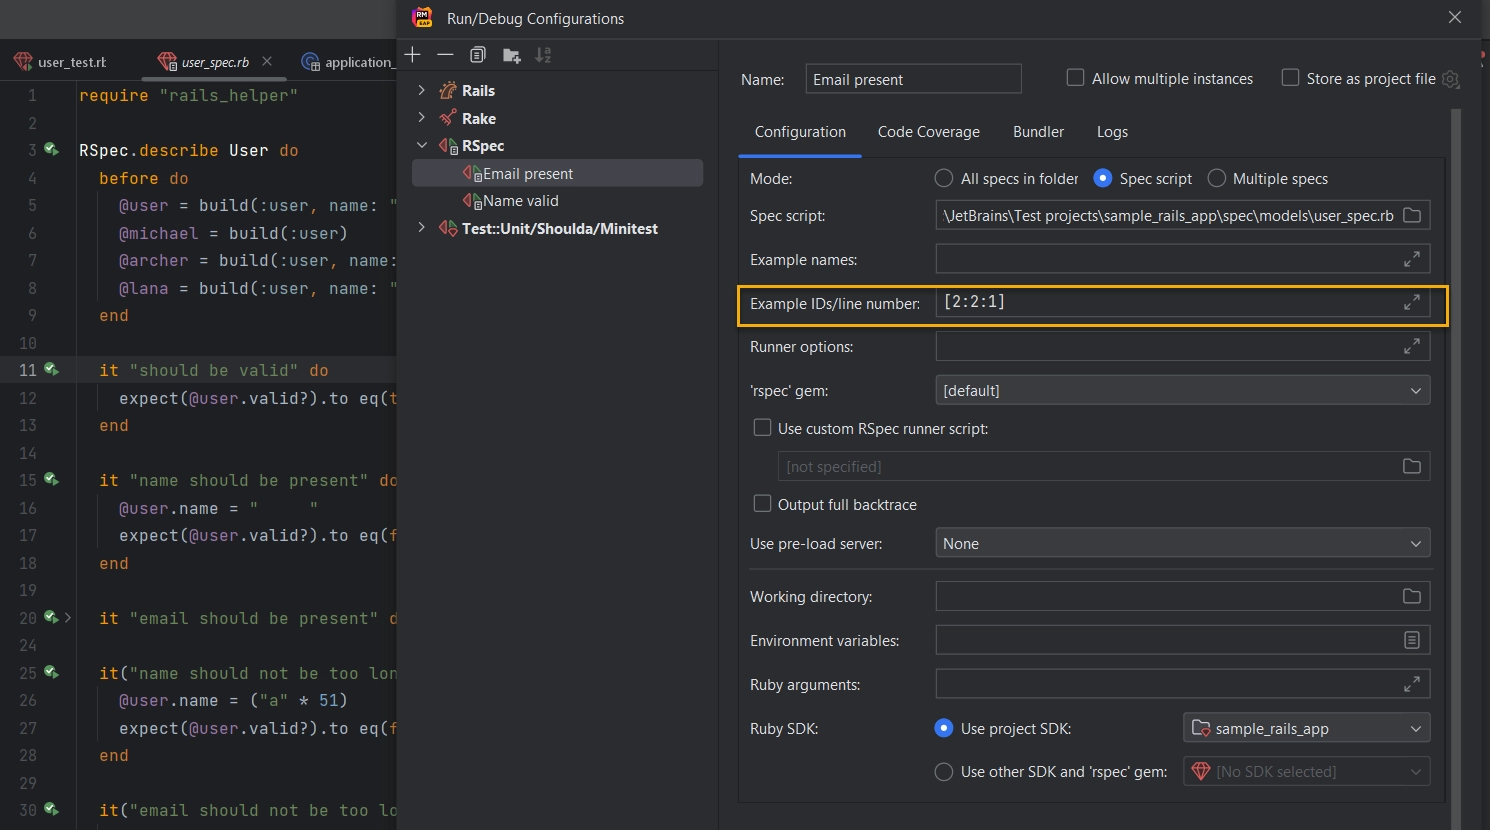Switch to the Code Coverage tab
This screenshot has width=1490, height=830.
(x=929, y=132)
